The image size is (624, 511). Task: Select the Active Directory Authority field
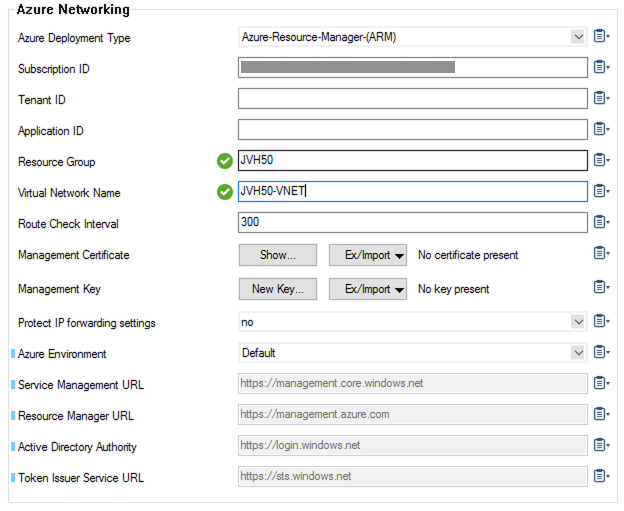[413, 445]
